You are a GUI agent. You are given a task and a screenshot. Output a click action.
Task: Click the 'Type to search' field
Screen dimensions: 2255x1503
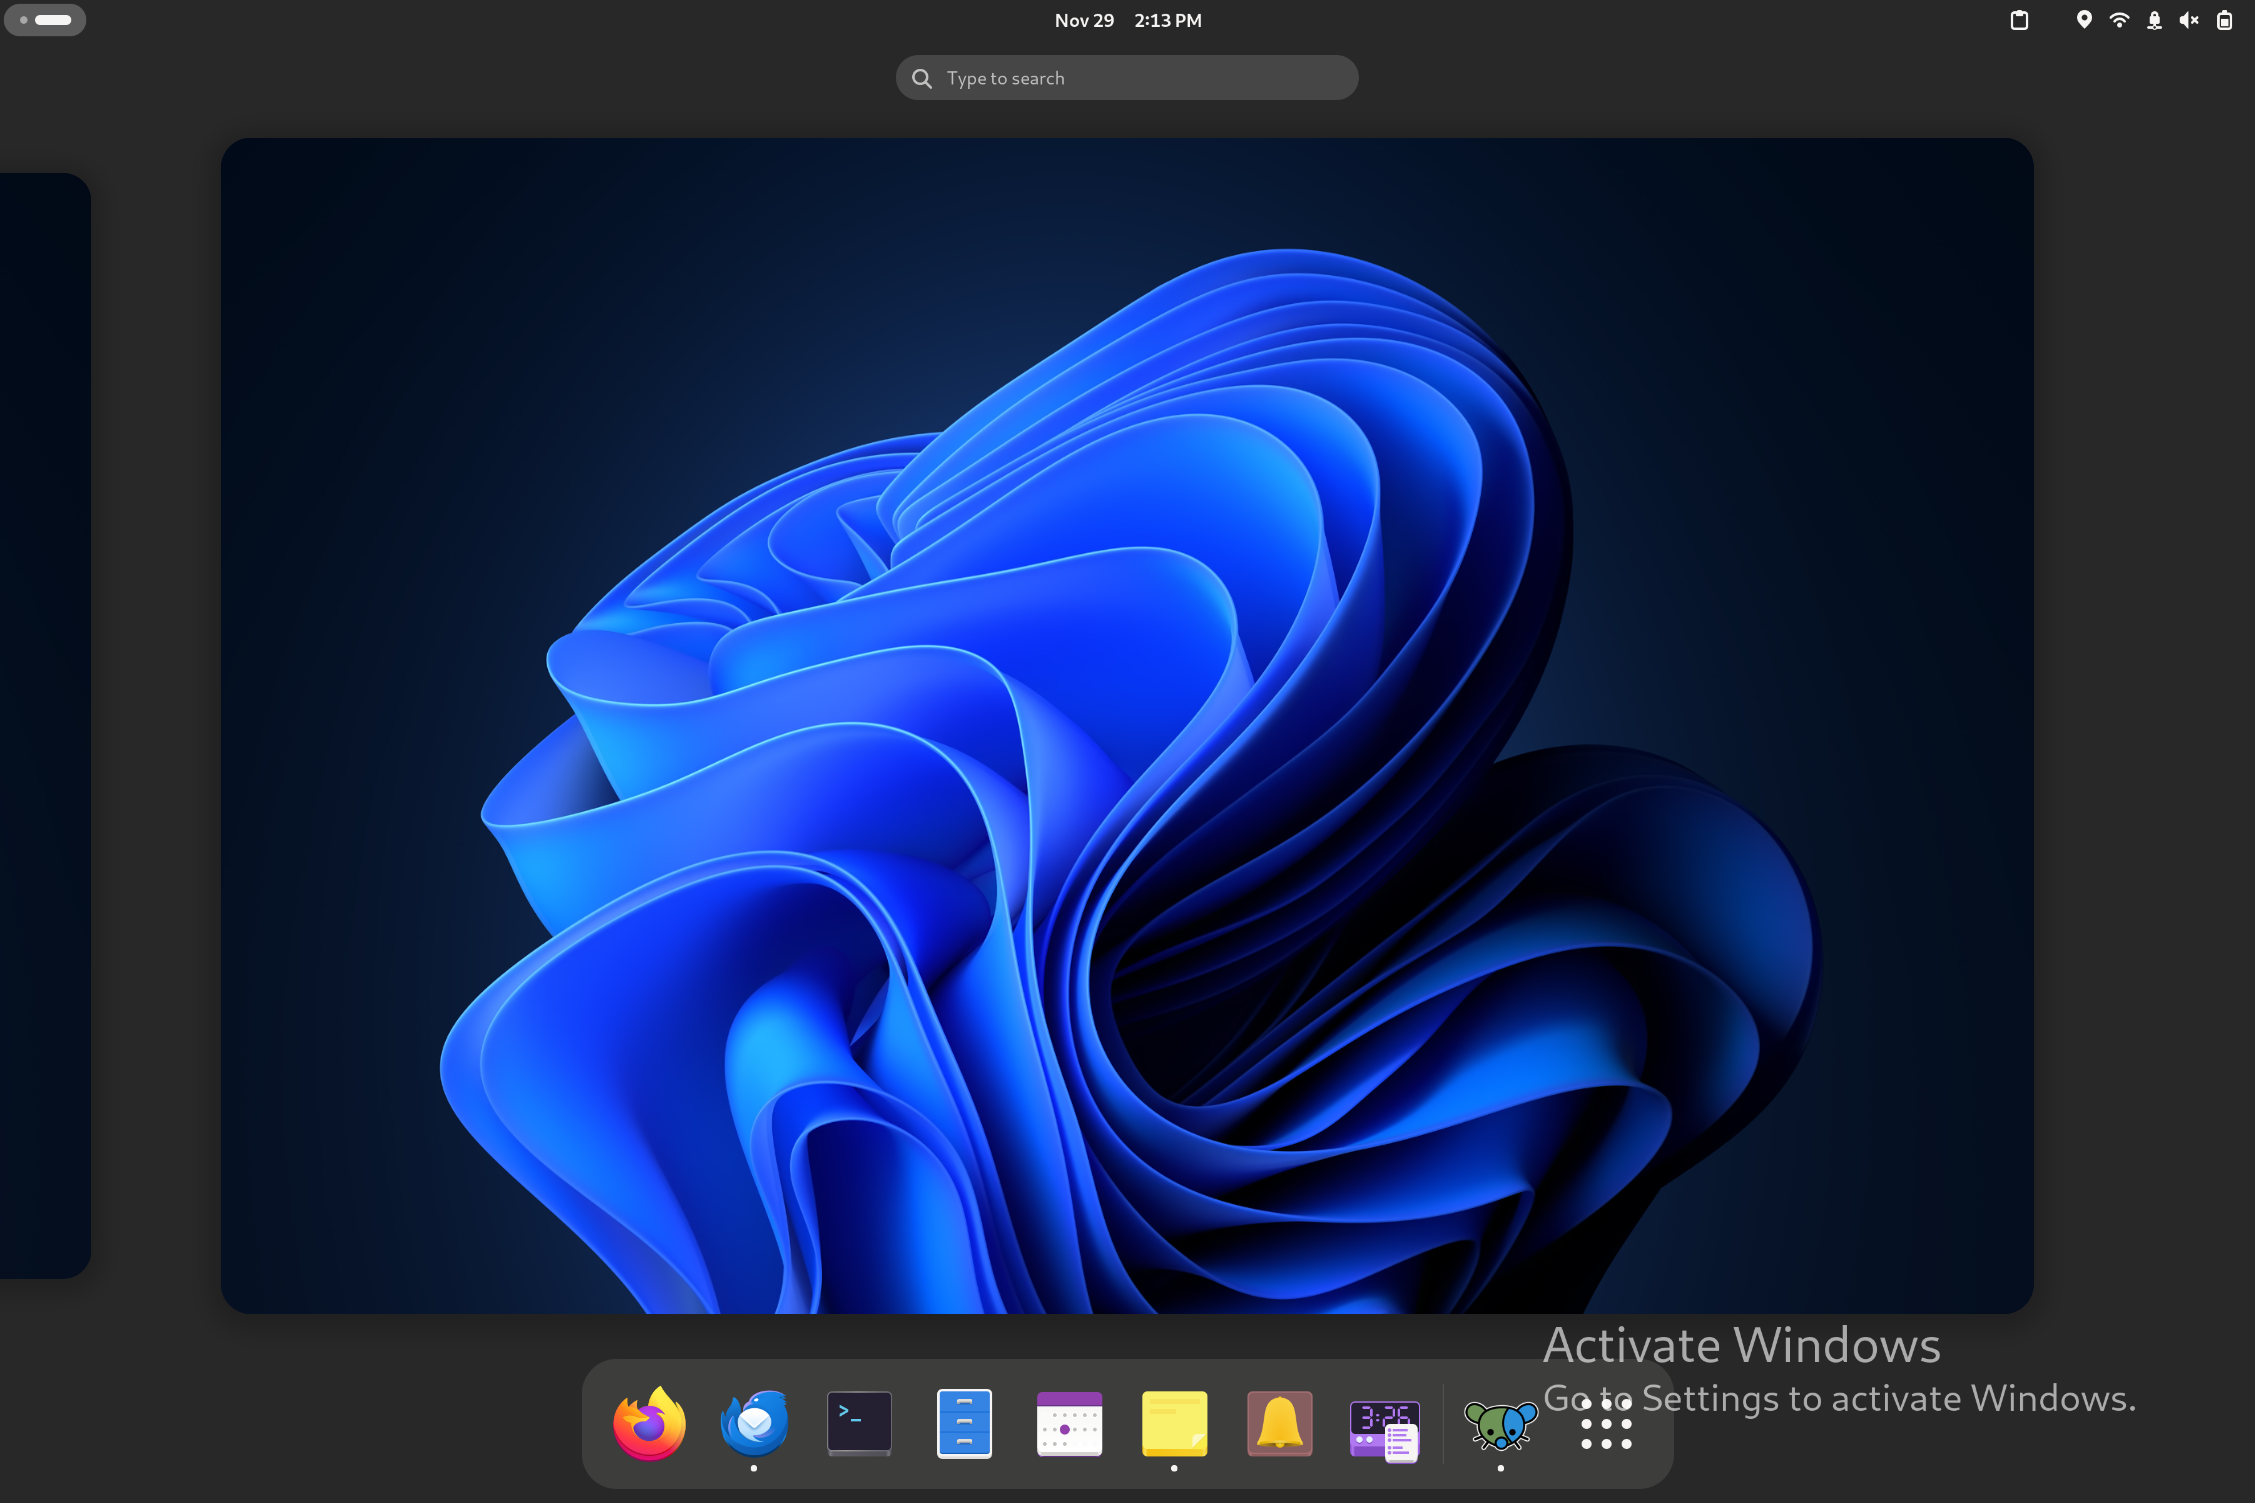[x=1127, y=78]
